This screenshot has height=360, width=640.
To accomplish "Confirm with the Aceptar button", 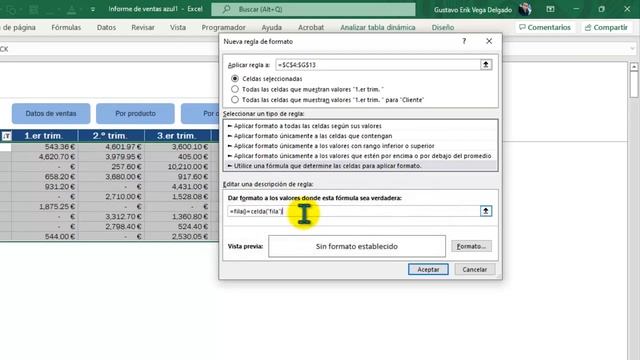I will pyautogui.click(x=428, y=269).
